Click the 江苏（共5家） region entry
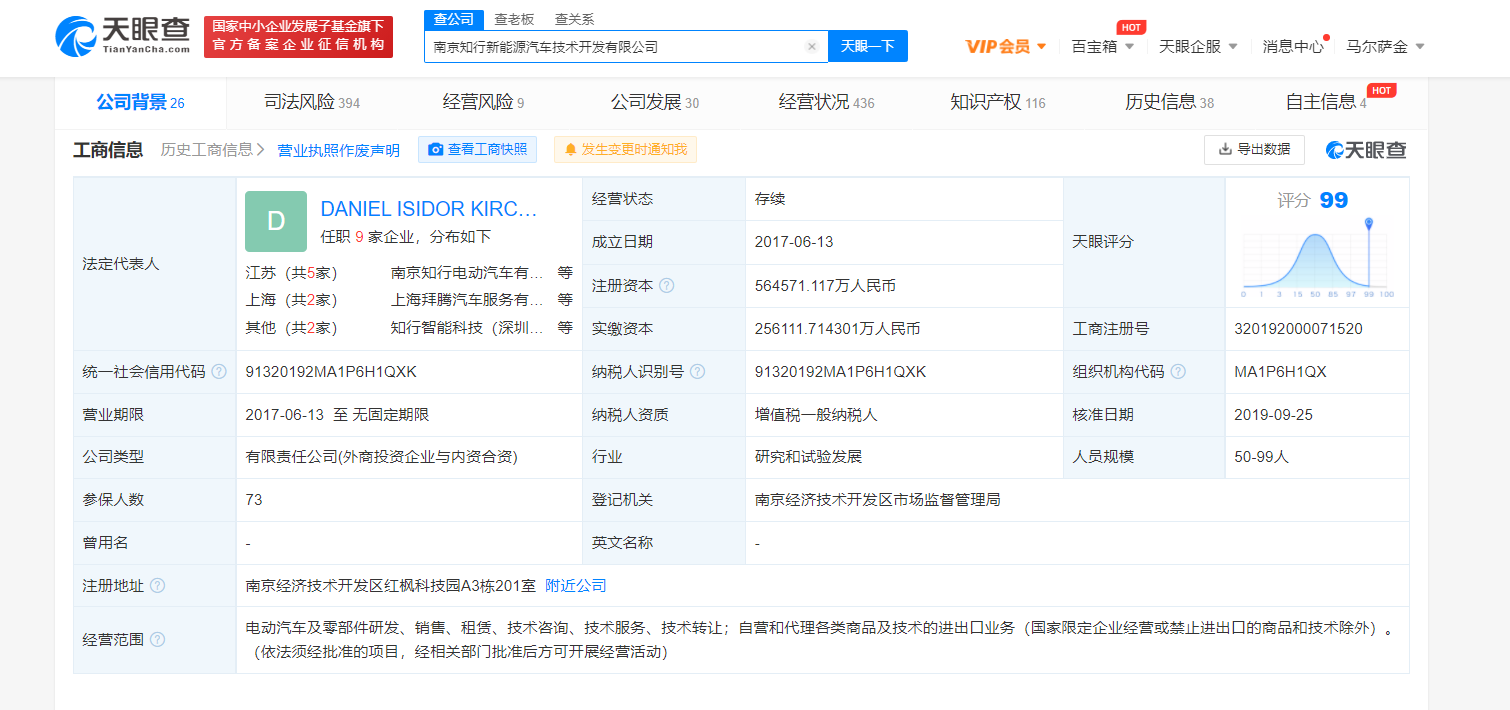This screenshot has height=710, width=1510. click(292, 272)
